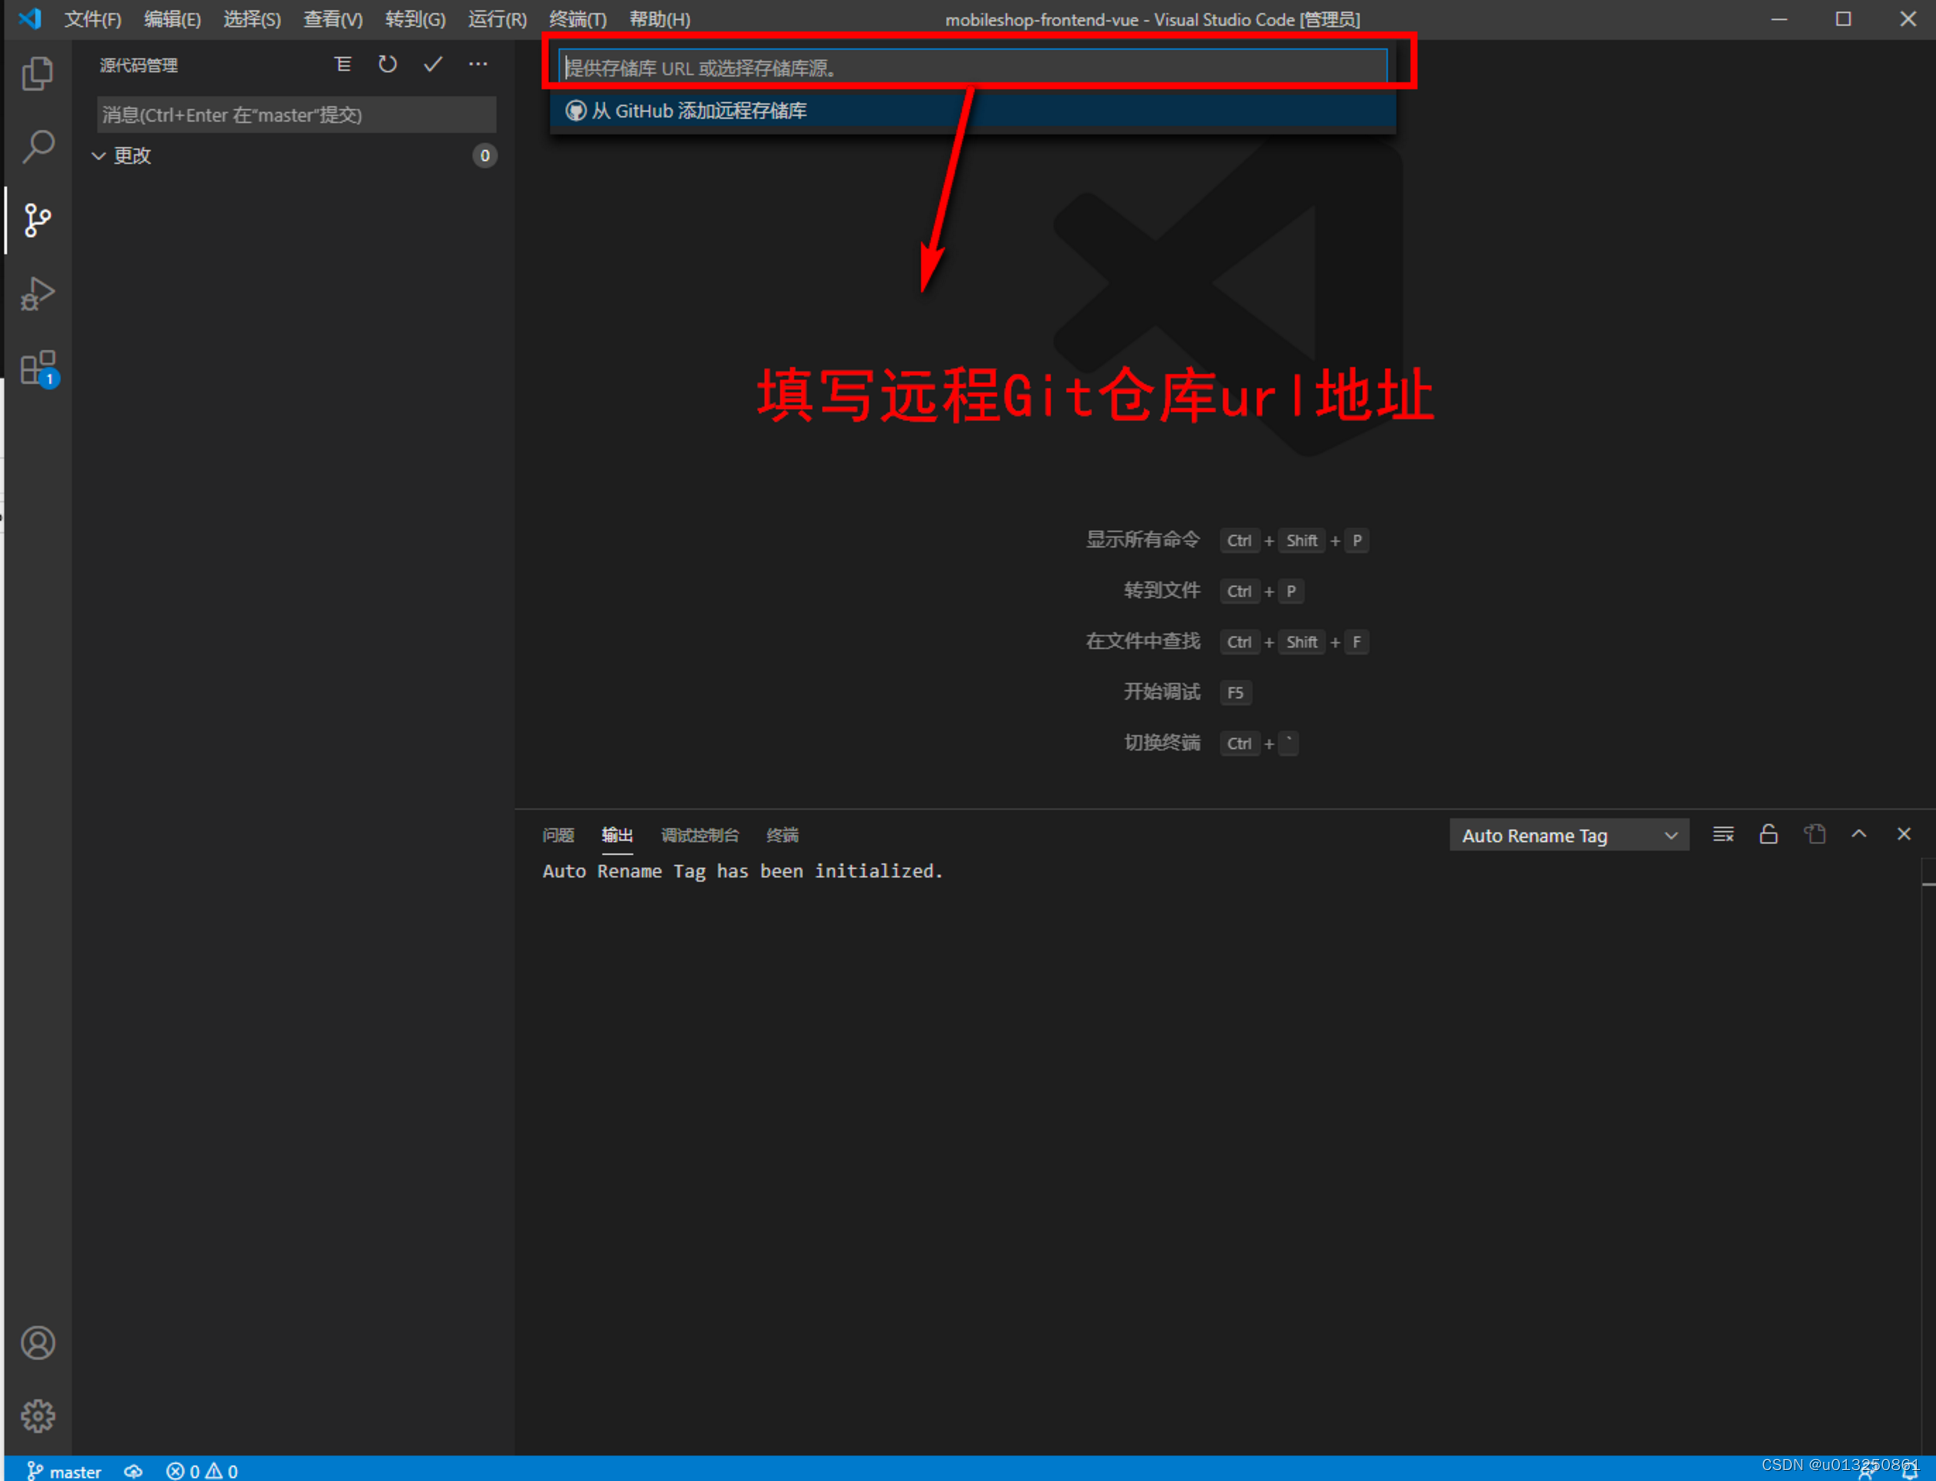
Task: Open the Run and Debug view
Action: [38, 294]
